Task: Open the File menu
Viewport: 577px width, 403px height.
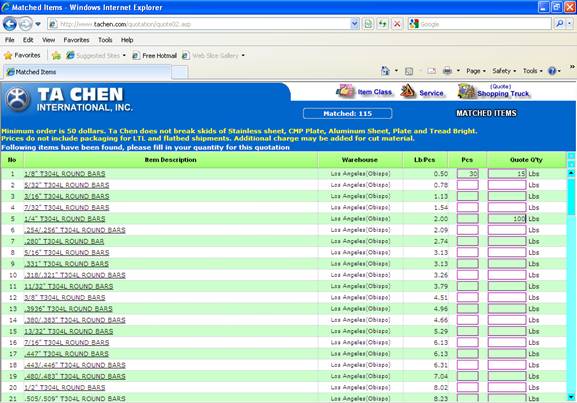Action: point(10,40)
